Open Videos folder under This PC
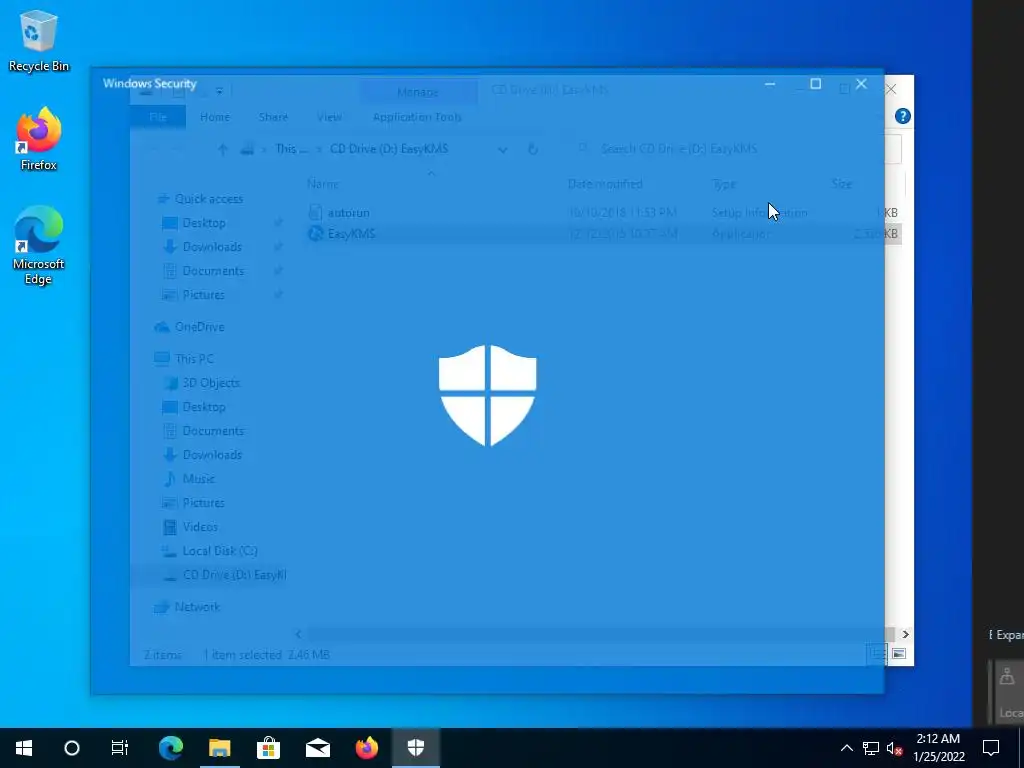Screen dimensions: 1024x768 point(200,527)
